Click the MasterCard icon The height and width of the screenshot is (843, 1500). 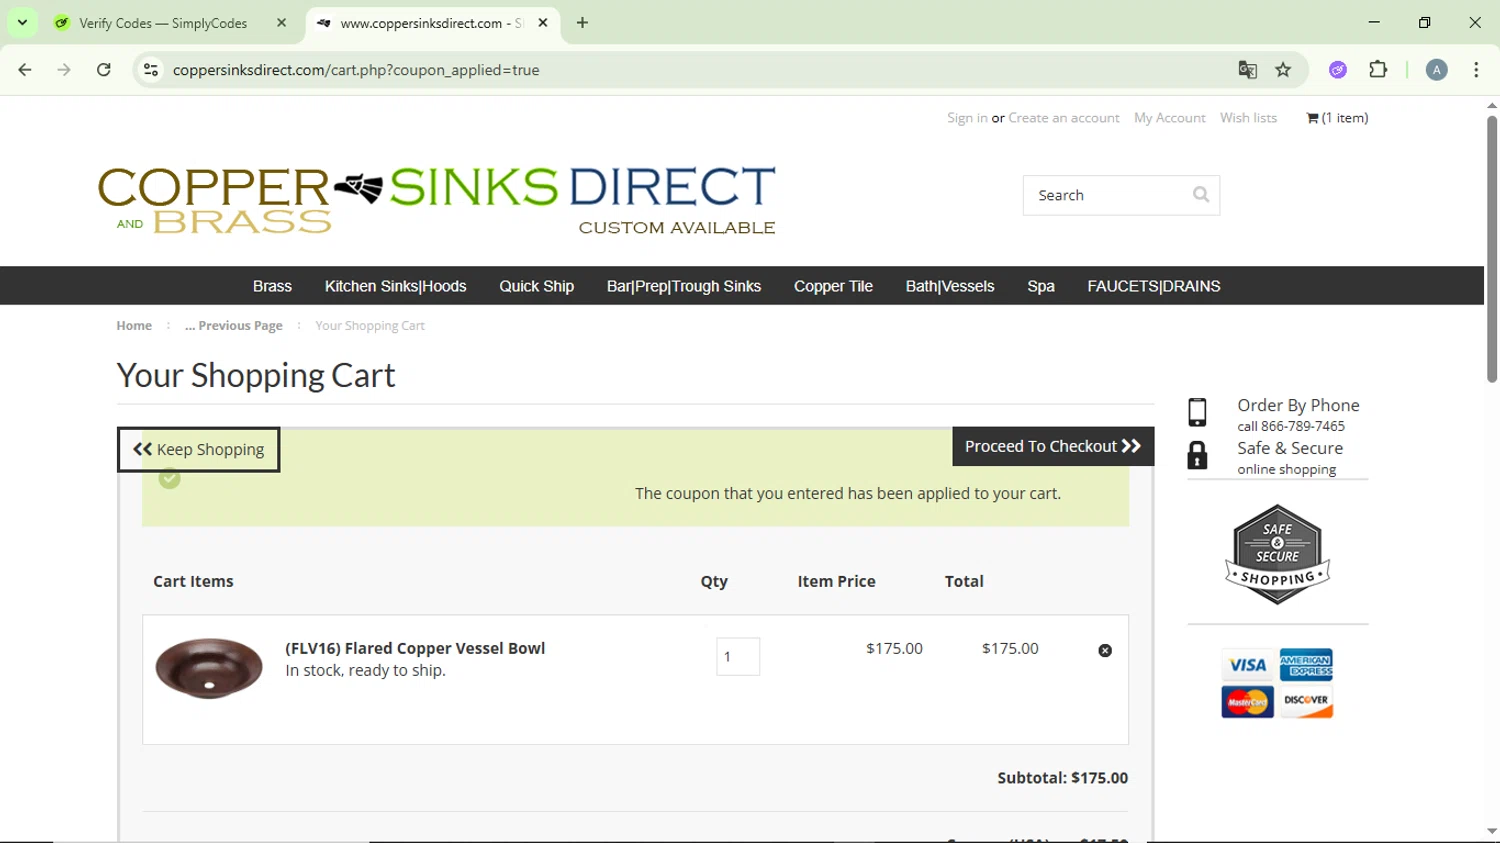(x=1247, y=702)
